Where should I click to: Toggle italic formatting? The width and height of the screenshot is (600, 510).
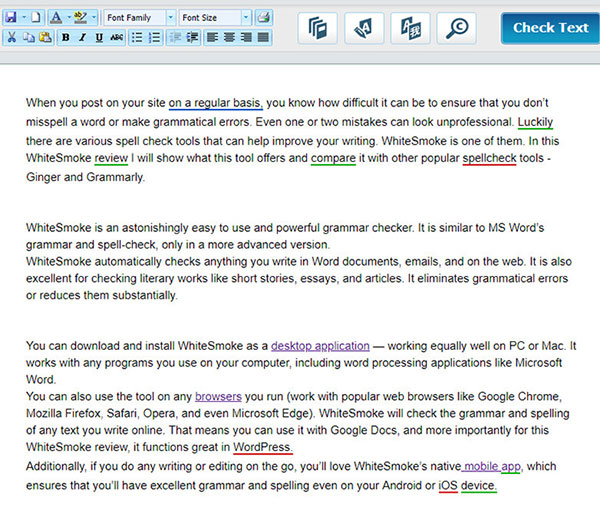82,37
